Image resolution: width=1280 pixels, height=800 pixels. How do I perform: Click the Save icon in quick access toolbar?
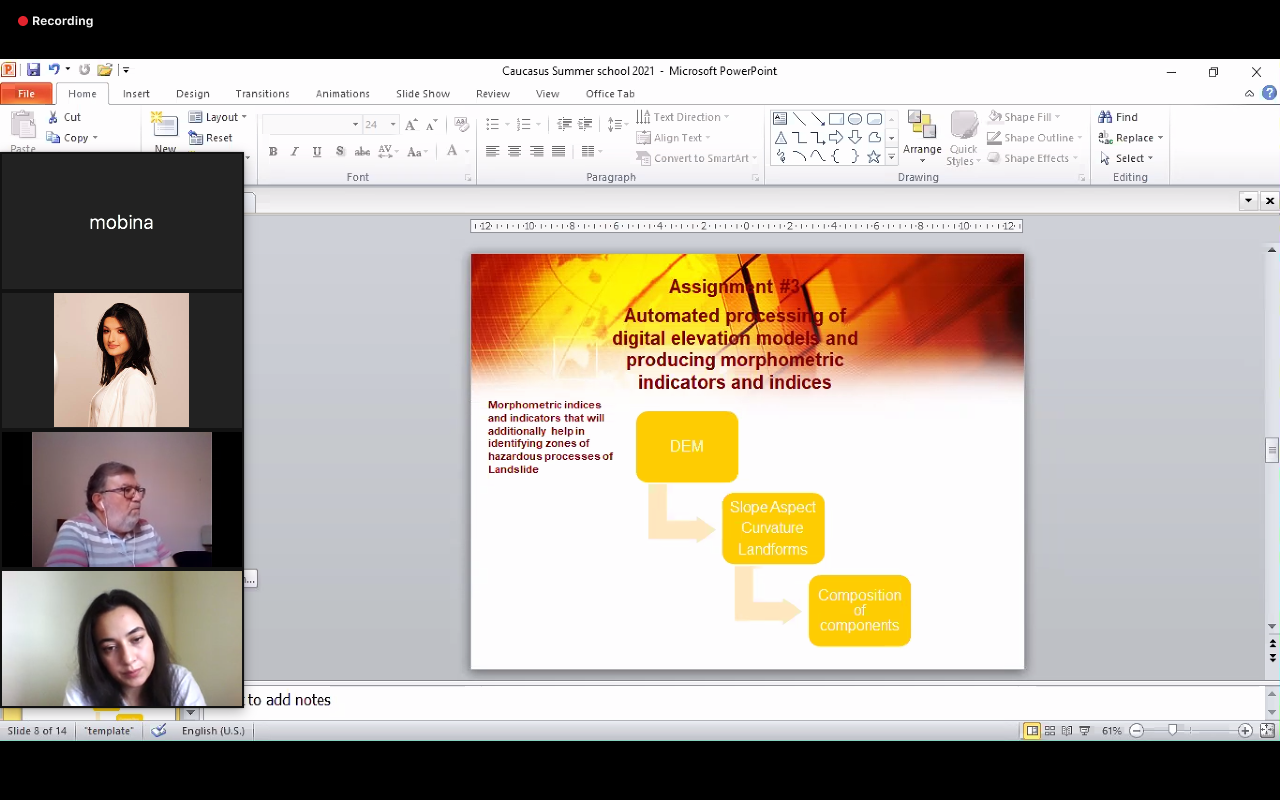33,70
